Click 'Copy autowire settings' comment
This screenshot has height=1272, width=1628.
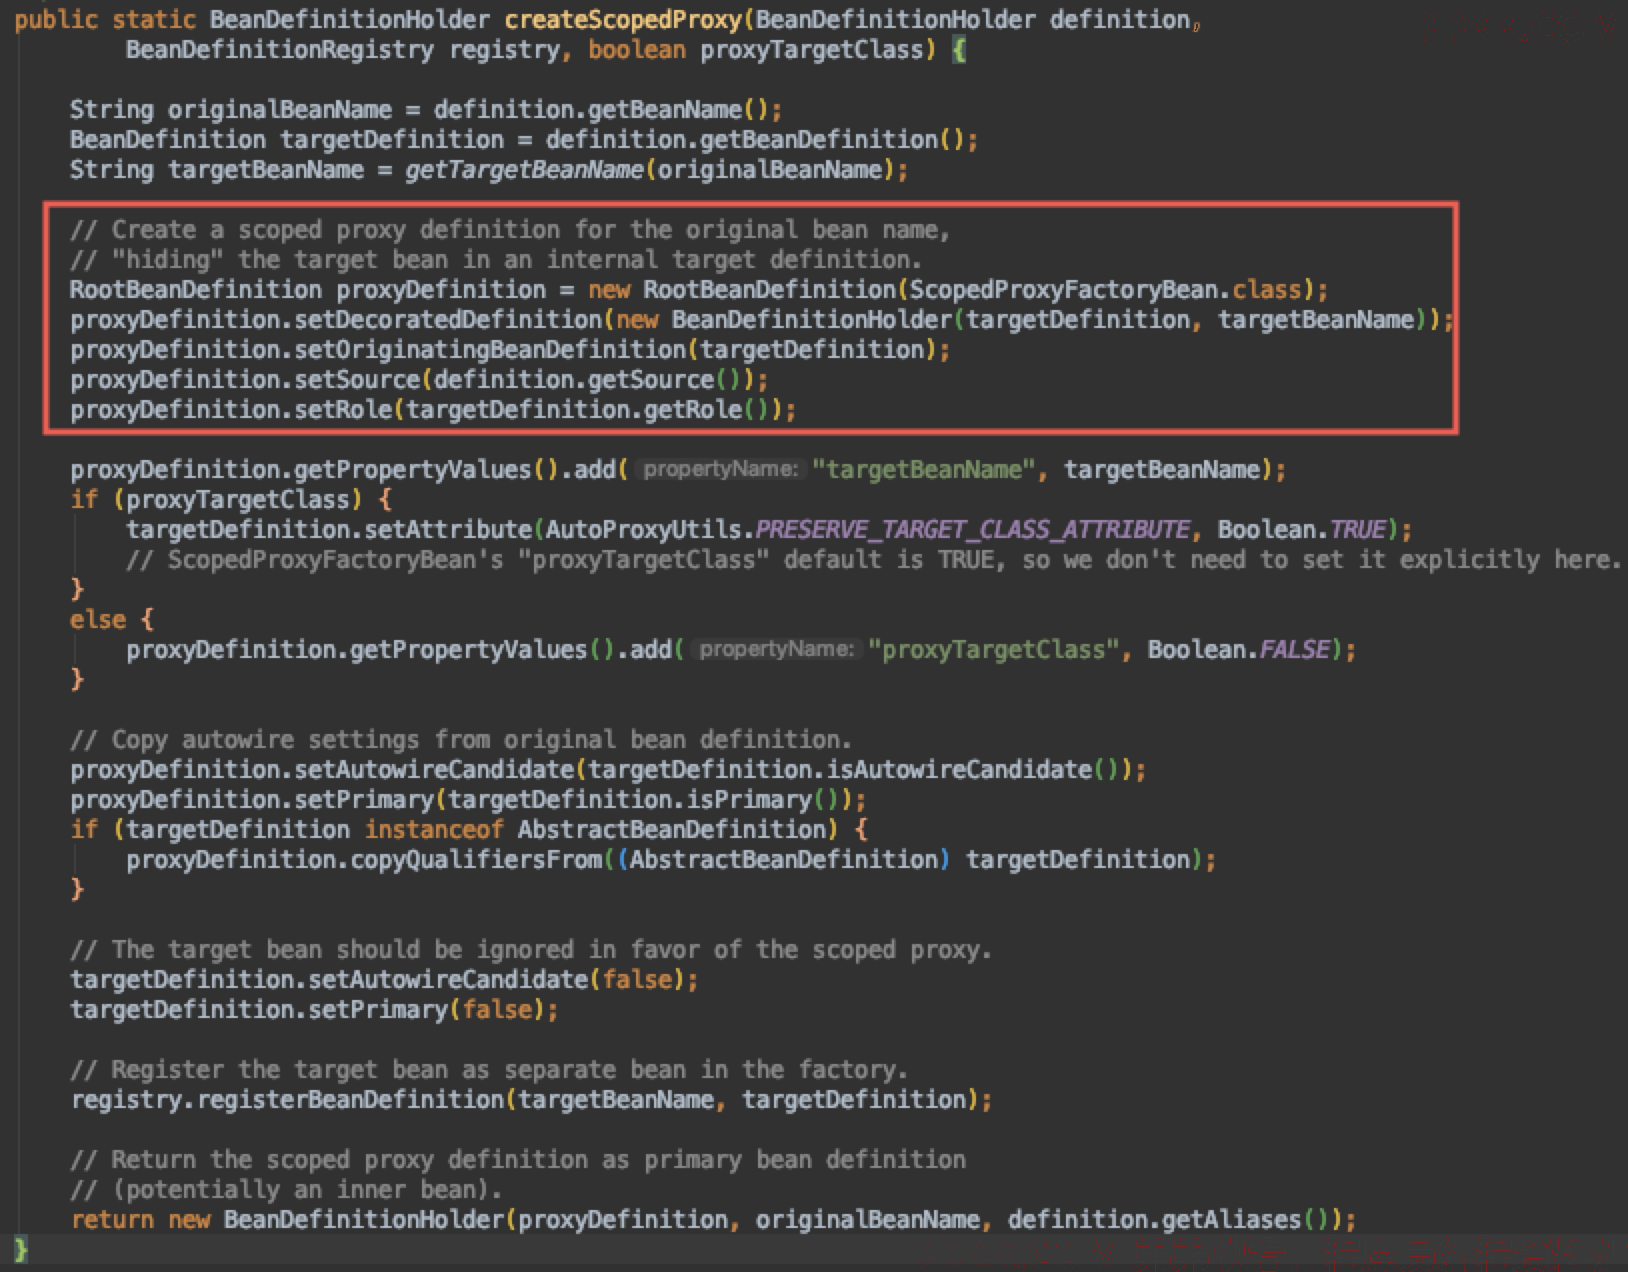pyautogui.click(x=461, y=740)
